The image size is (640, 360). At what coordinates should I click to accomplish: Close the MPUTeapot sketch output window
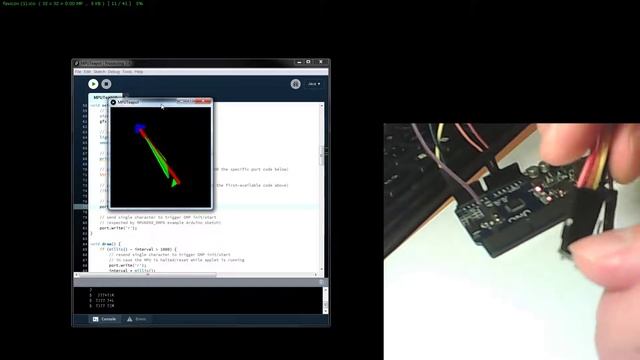coord(203,101)
